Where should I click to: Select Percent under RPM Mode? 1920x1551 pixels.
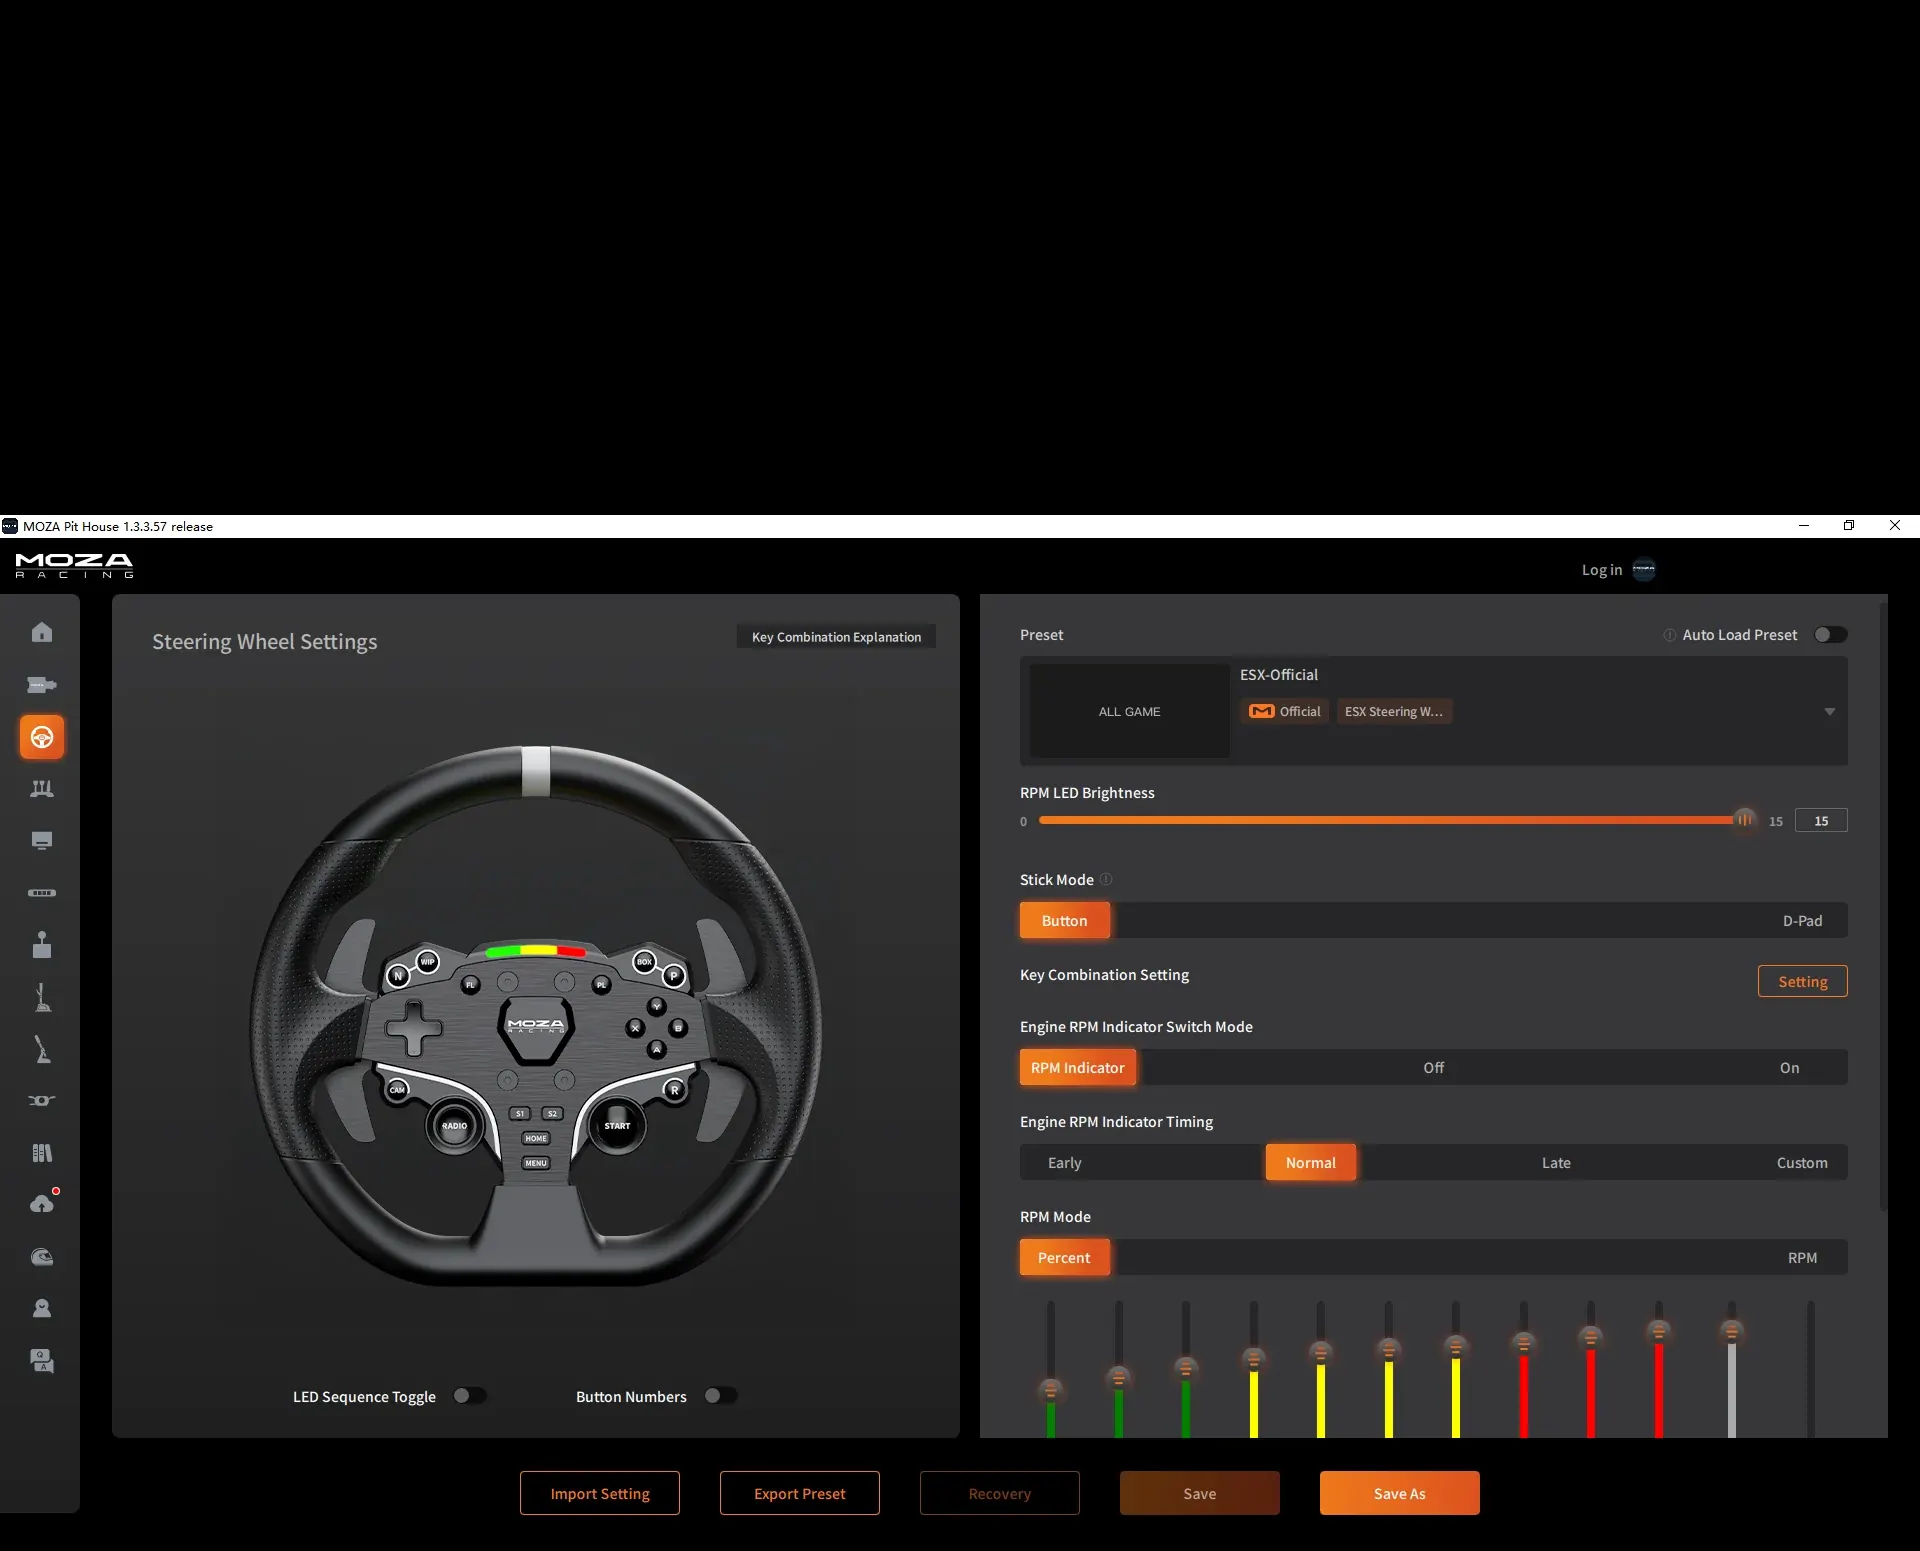coord(1064,1258)
